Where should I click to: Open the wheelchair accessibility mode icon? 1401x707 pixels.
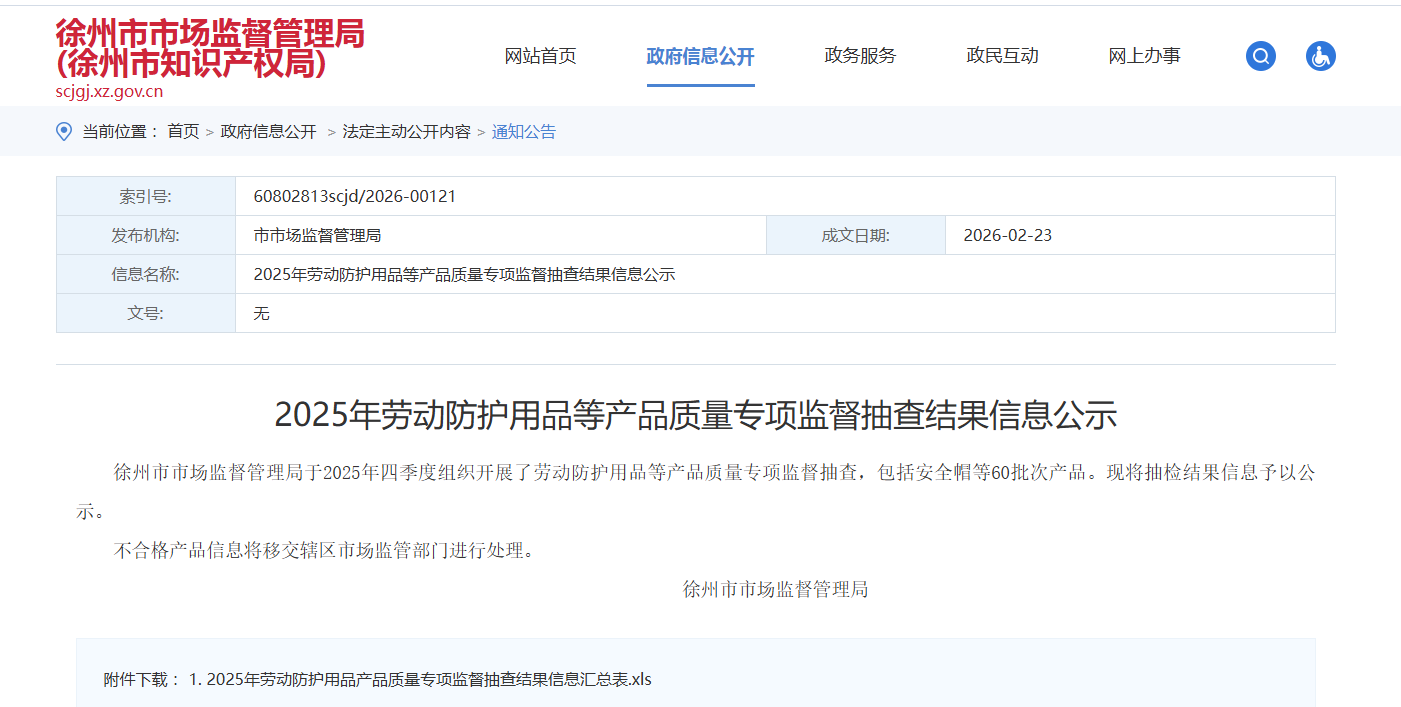tap(1320, 56)
